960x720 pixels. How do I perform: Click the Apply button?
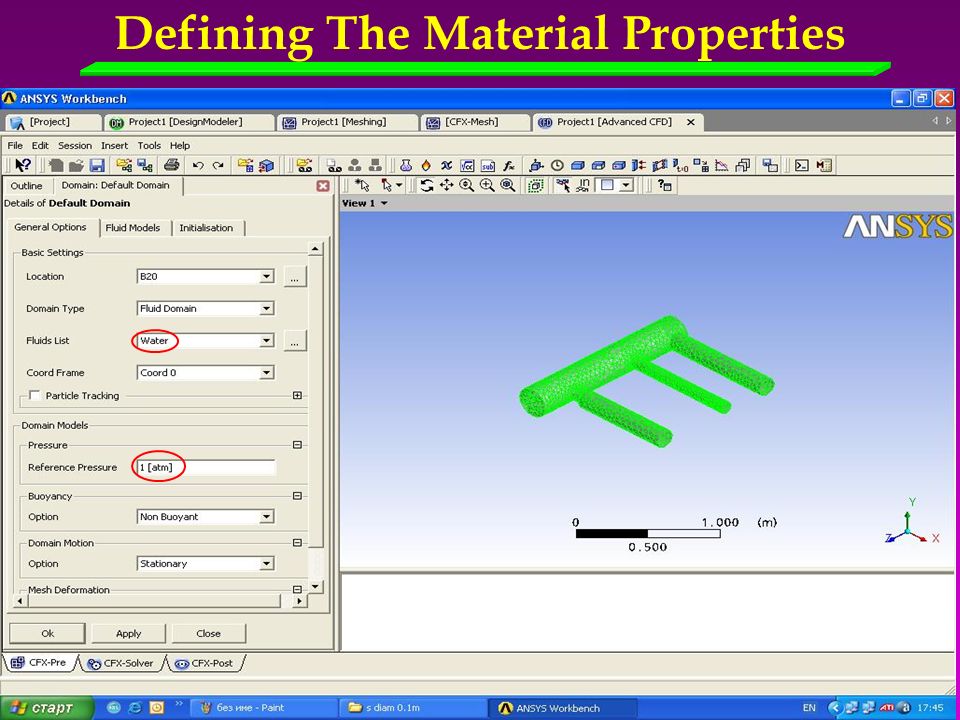click(x=129, y=634)
